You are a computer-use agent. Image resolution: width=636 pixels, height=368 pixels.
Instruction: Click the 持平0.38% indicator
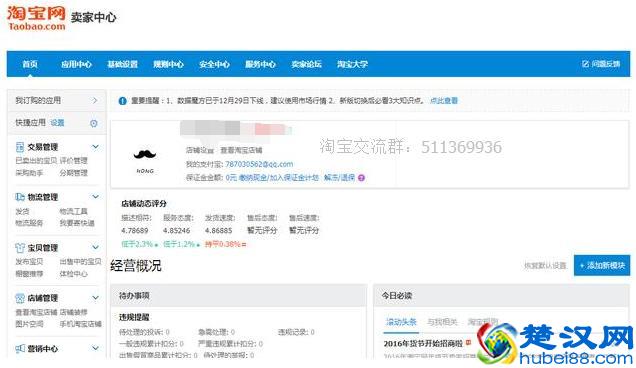tap(225, 244)
